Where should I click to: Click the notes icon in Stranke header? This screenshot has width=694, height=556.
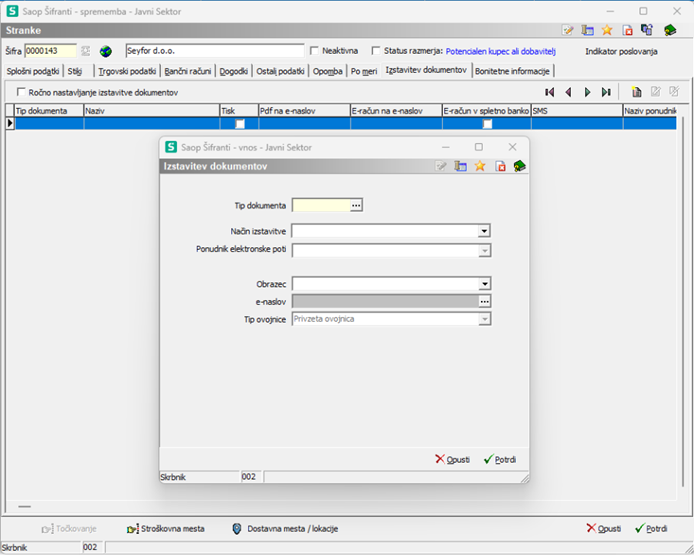click(567, 30)
